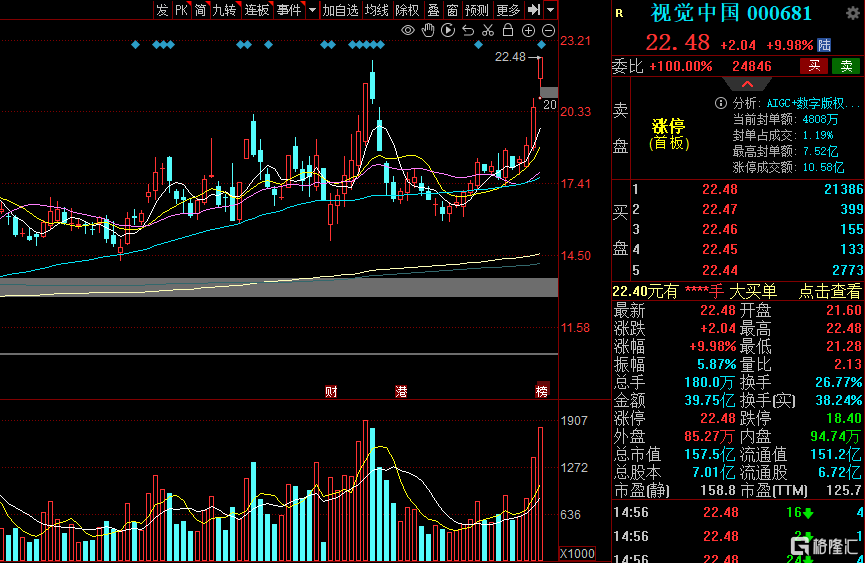Image resolution: width=865 pixels, height=563 pixels.
Task: Open the dropdown arrow after 事件
Action: 312,10
